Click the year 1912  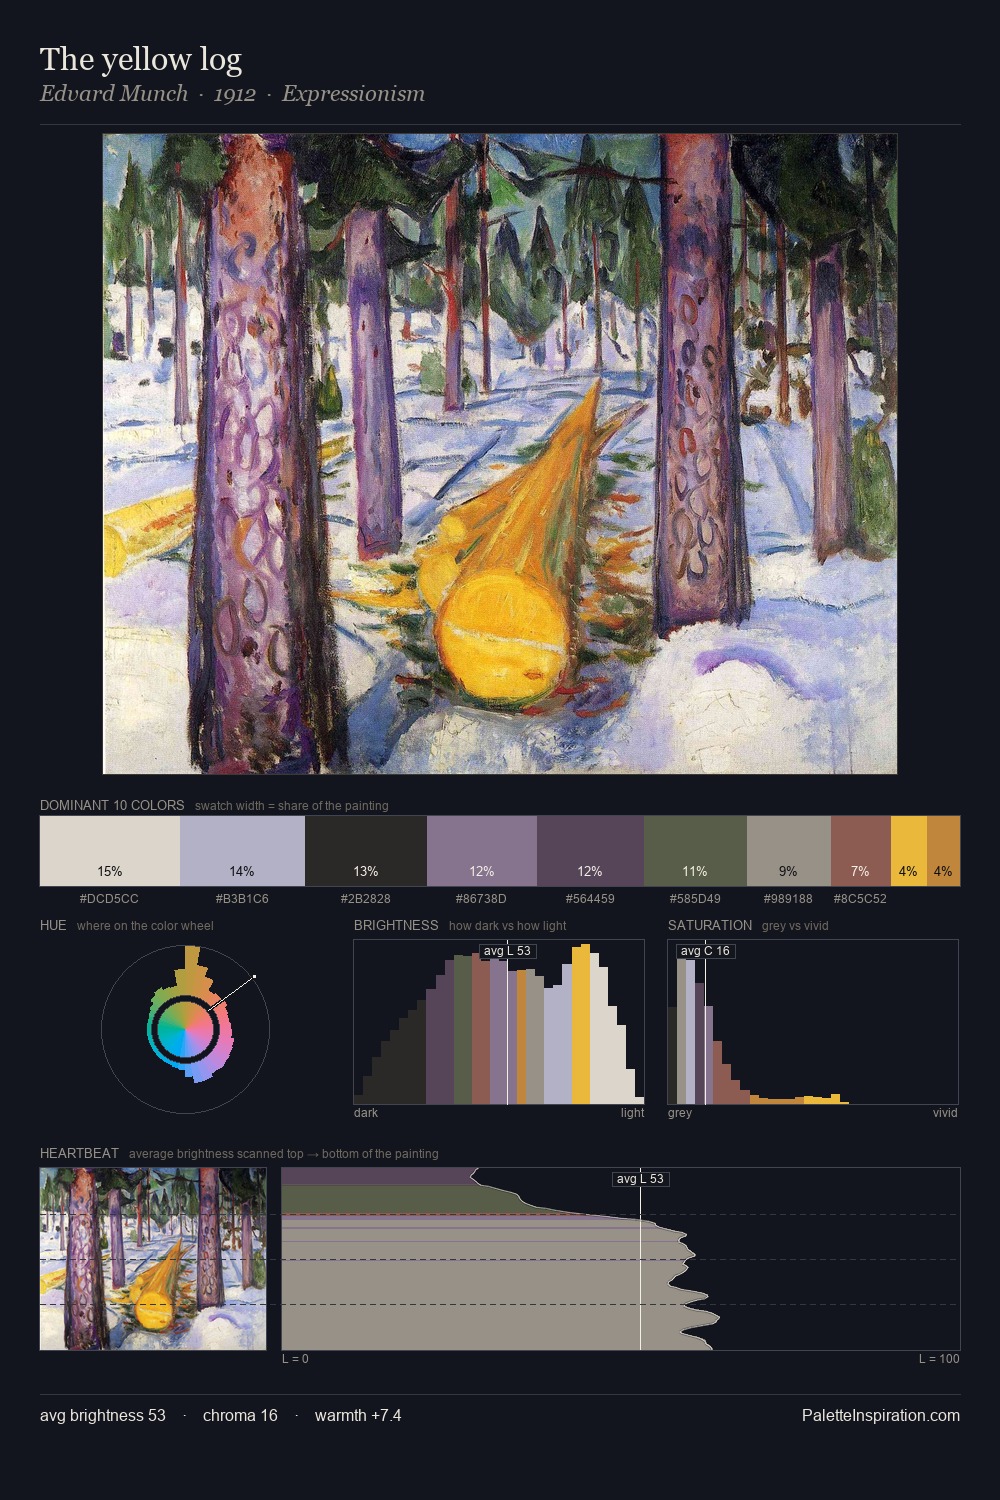point(235,94)
